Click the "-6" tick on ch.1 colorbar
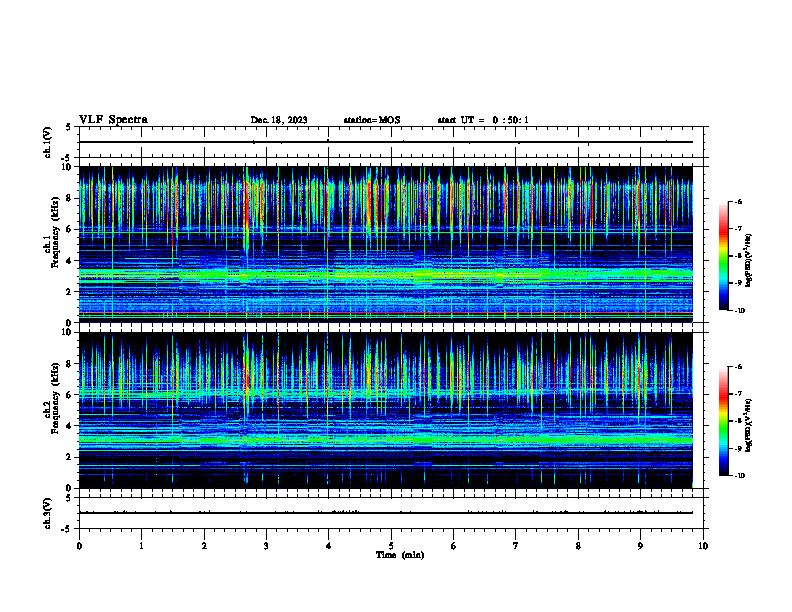 pyautogui.click(x=738, y=201)
